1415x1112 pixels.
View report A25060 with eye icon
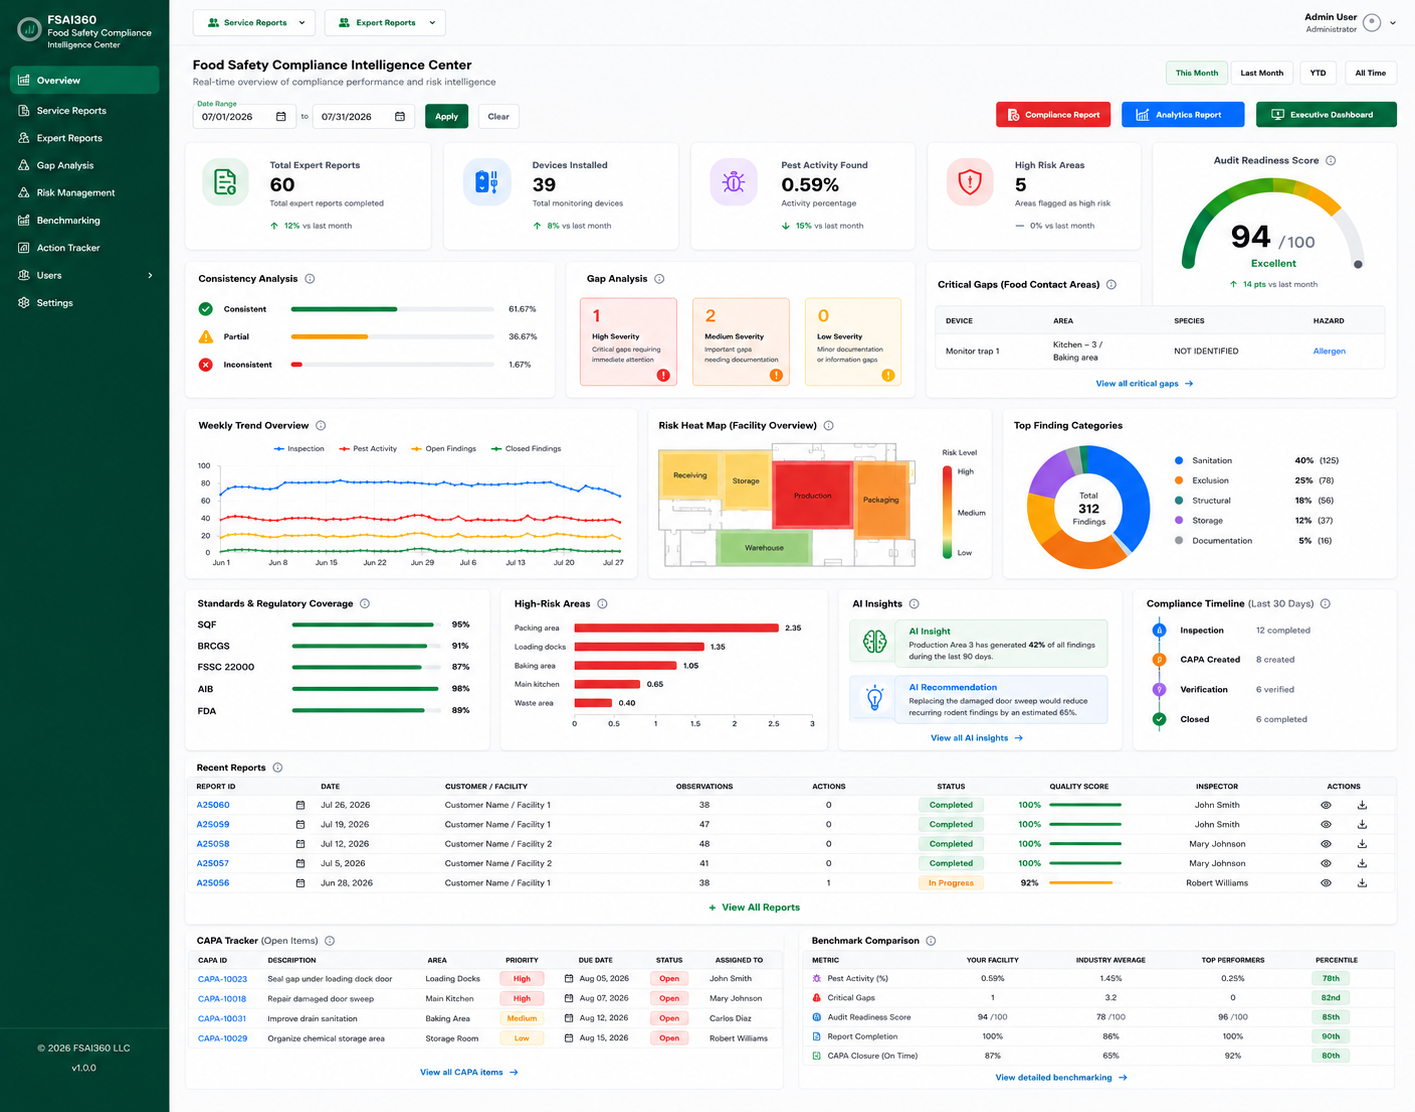click(x=1326, y=805)
